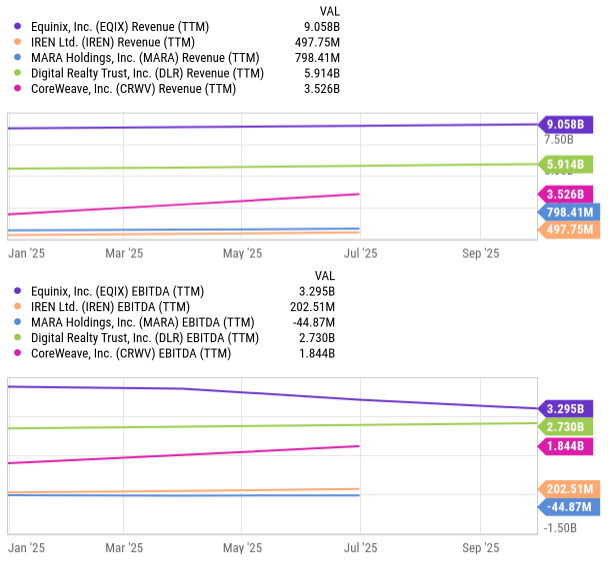
Task: Click Jul '25 on the revenue chart axis
Action: (360, 254)
